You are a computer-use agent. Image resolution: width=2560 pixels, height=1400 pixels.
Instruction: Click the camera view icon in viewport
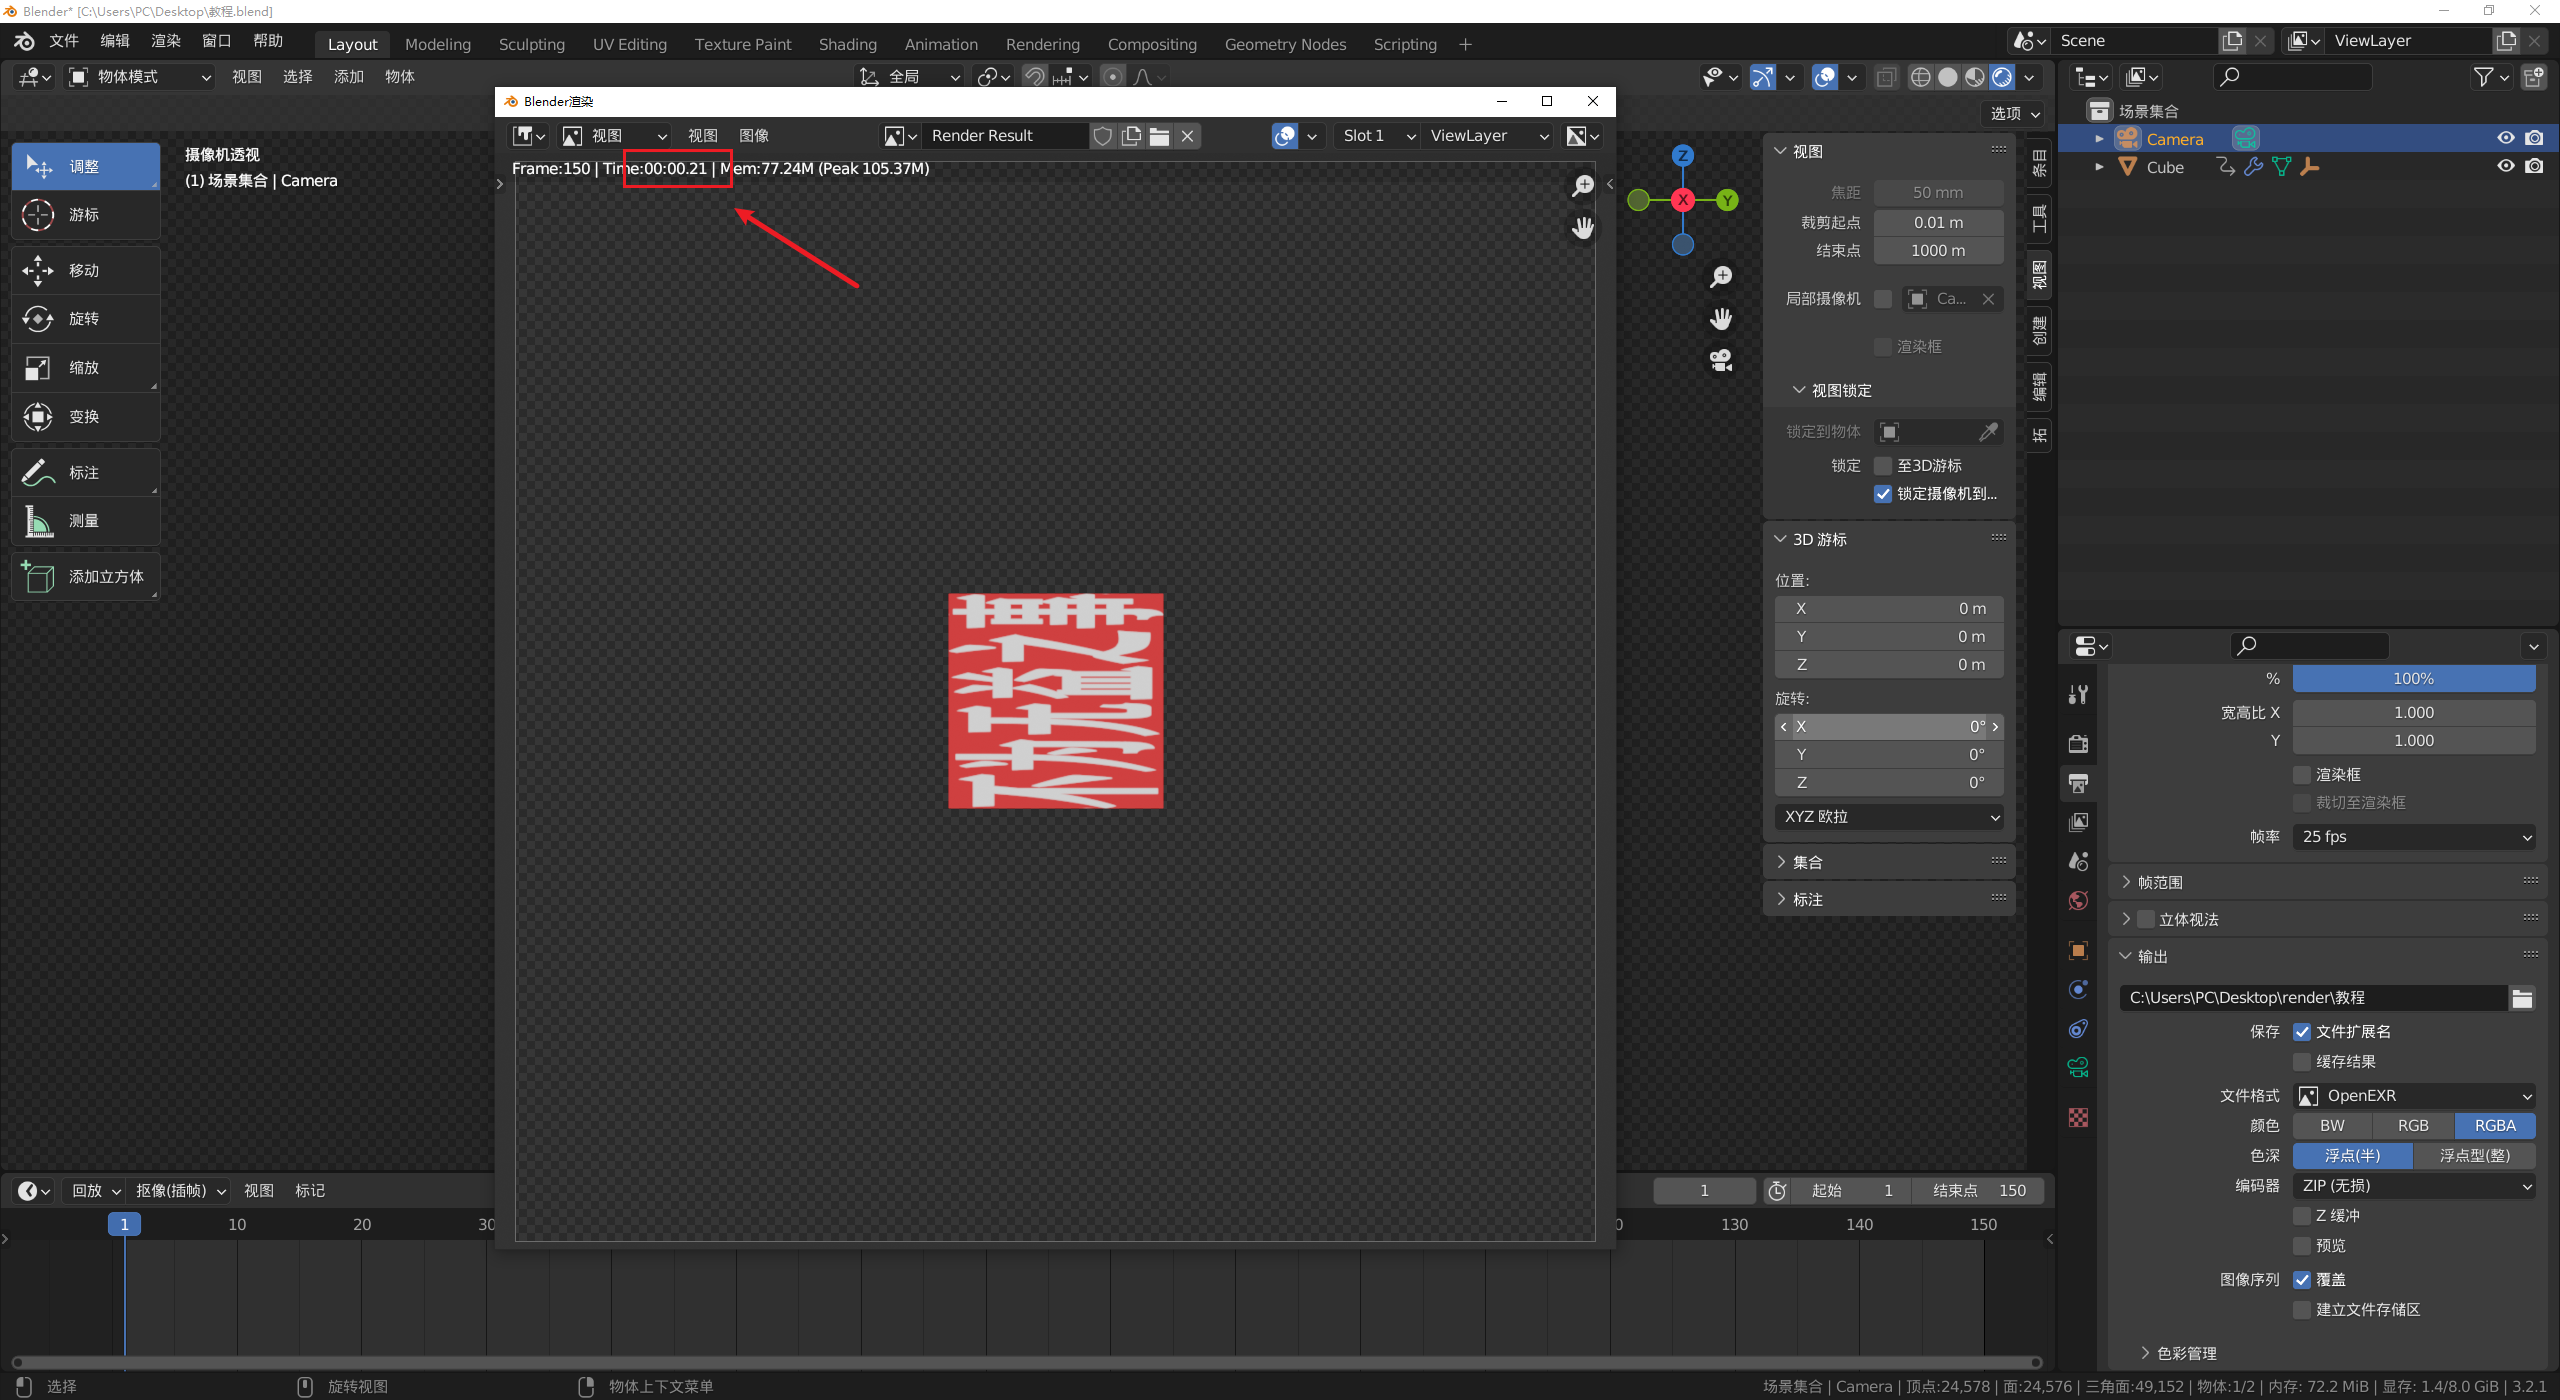click(1720, 360)
